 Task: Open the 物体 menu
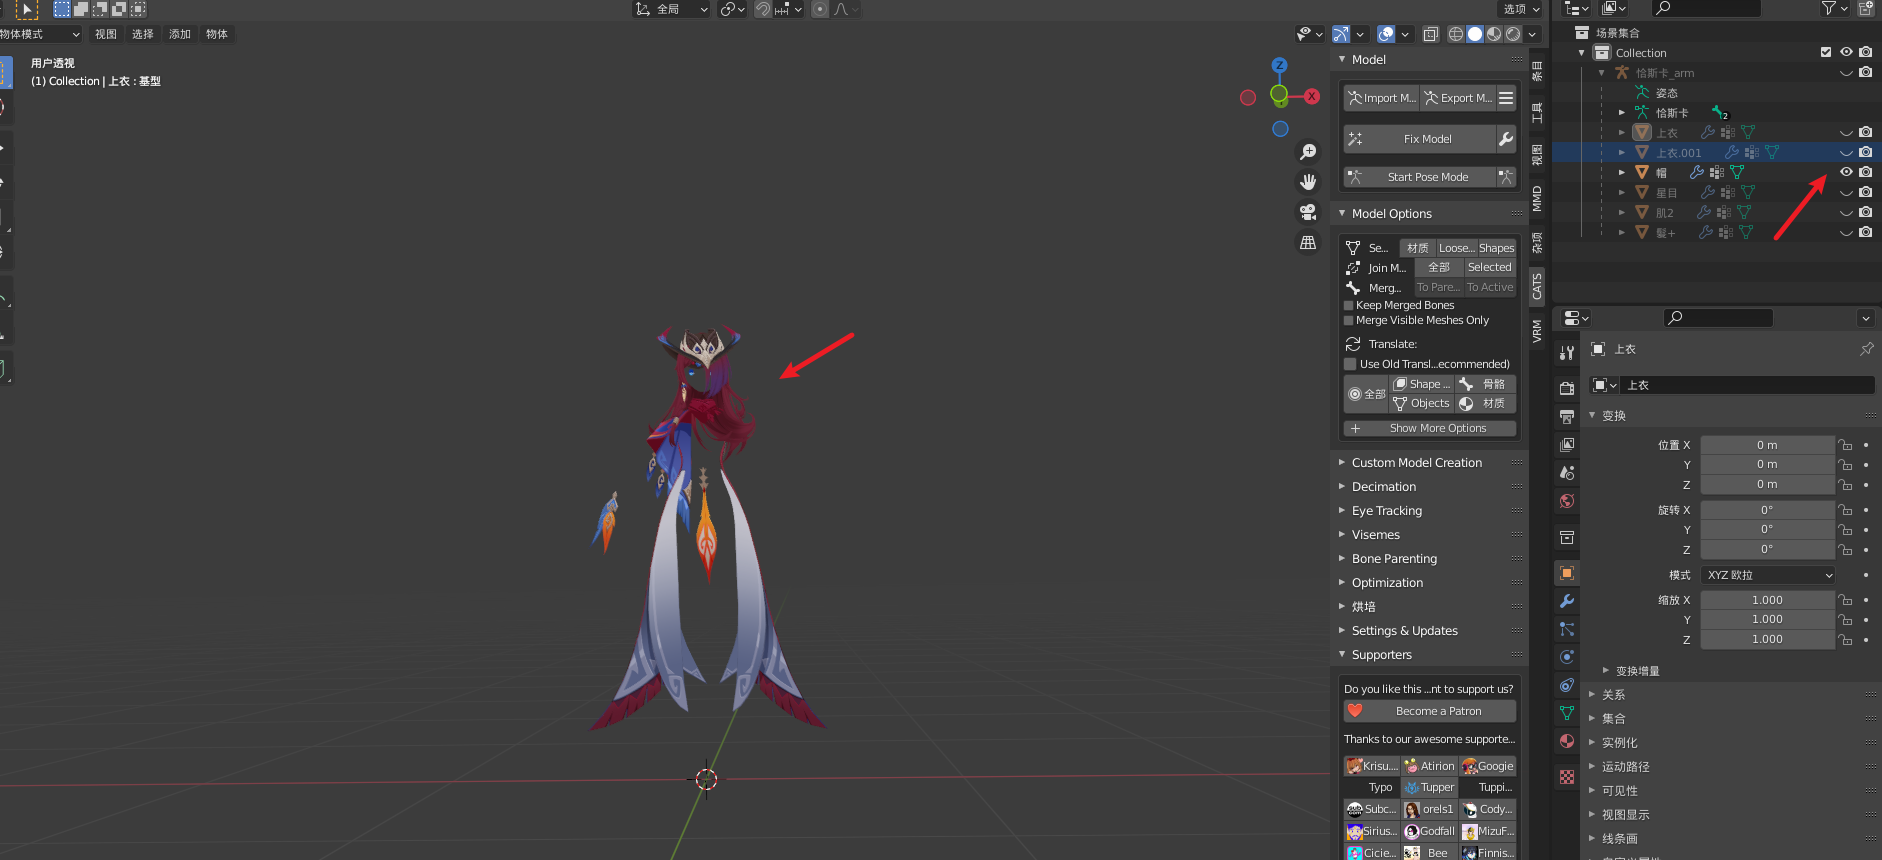[217, 34]
